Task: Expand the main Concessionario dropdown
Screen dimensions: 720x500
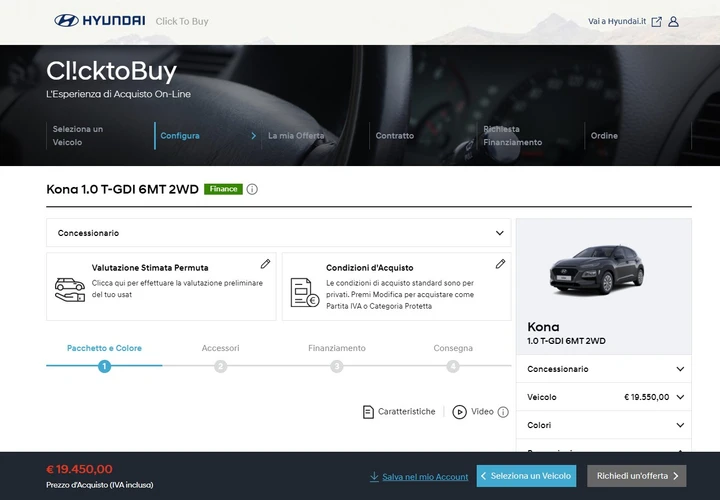Action: [x=279, y=233]
